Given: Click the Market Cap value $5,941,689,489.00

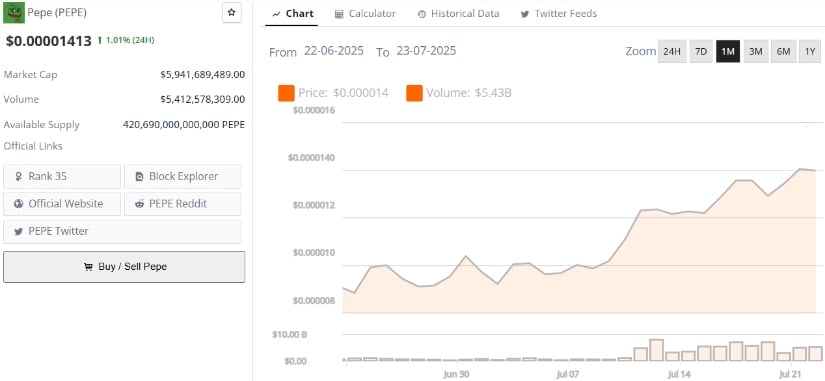Looking at the screenshot, I should click(203, 75).
